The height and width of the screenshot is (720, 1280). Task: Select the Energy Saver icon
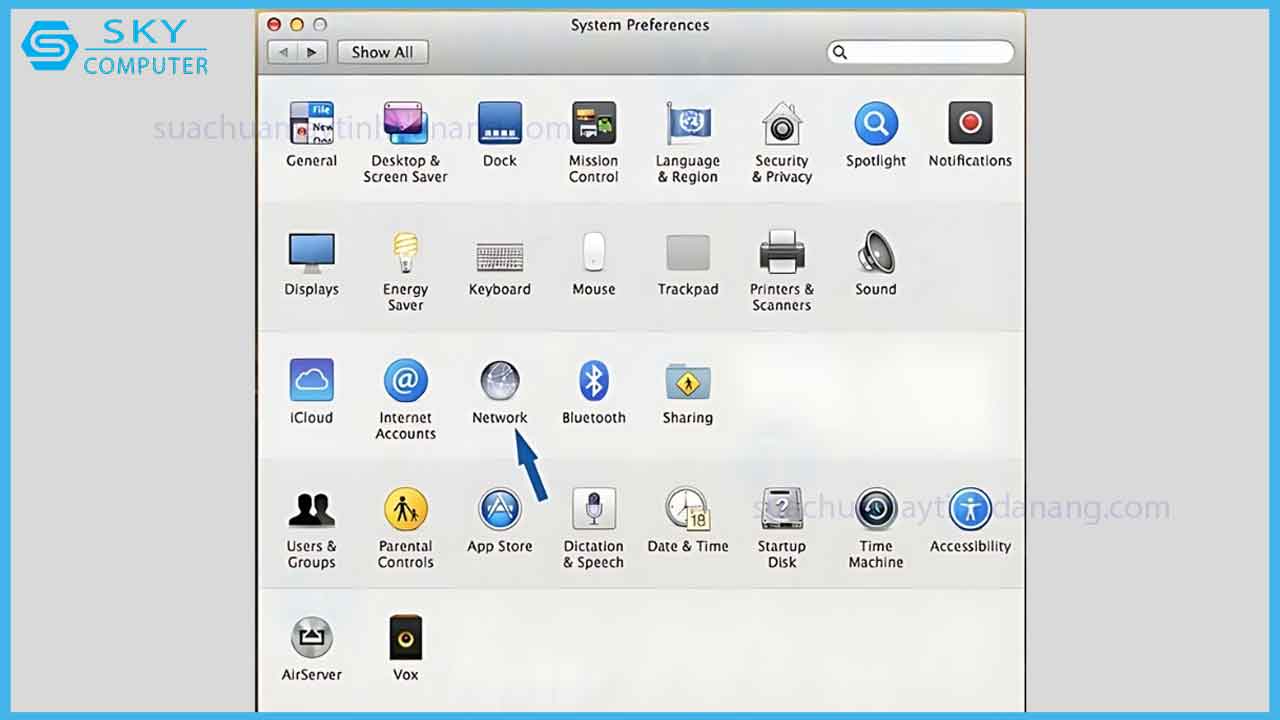[405, 254]
